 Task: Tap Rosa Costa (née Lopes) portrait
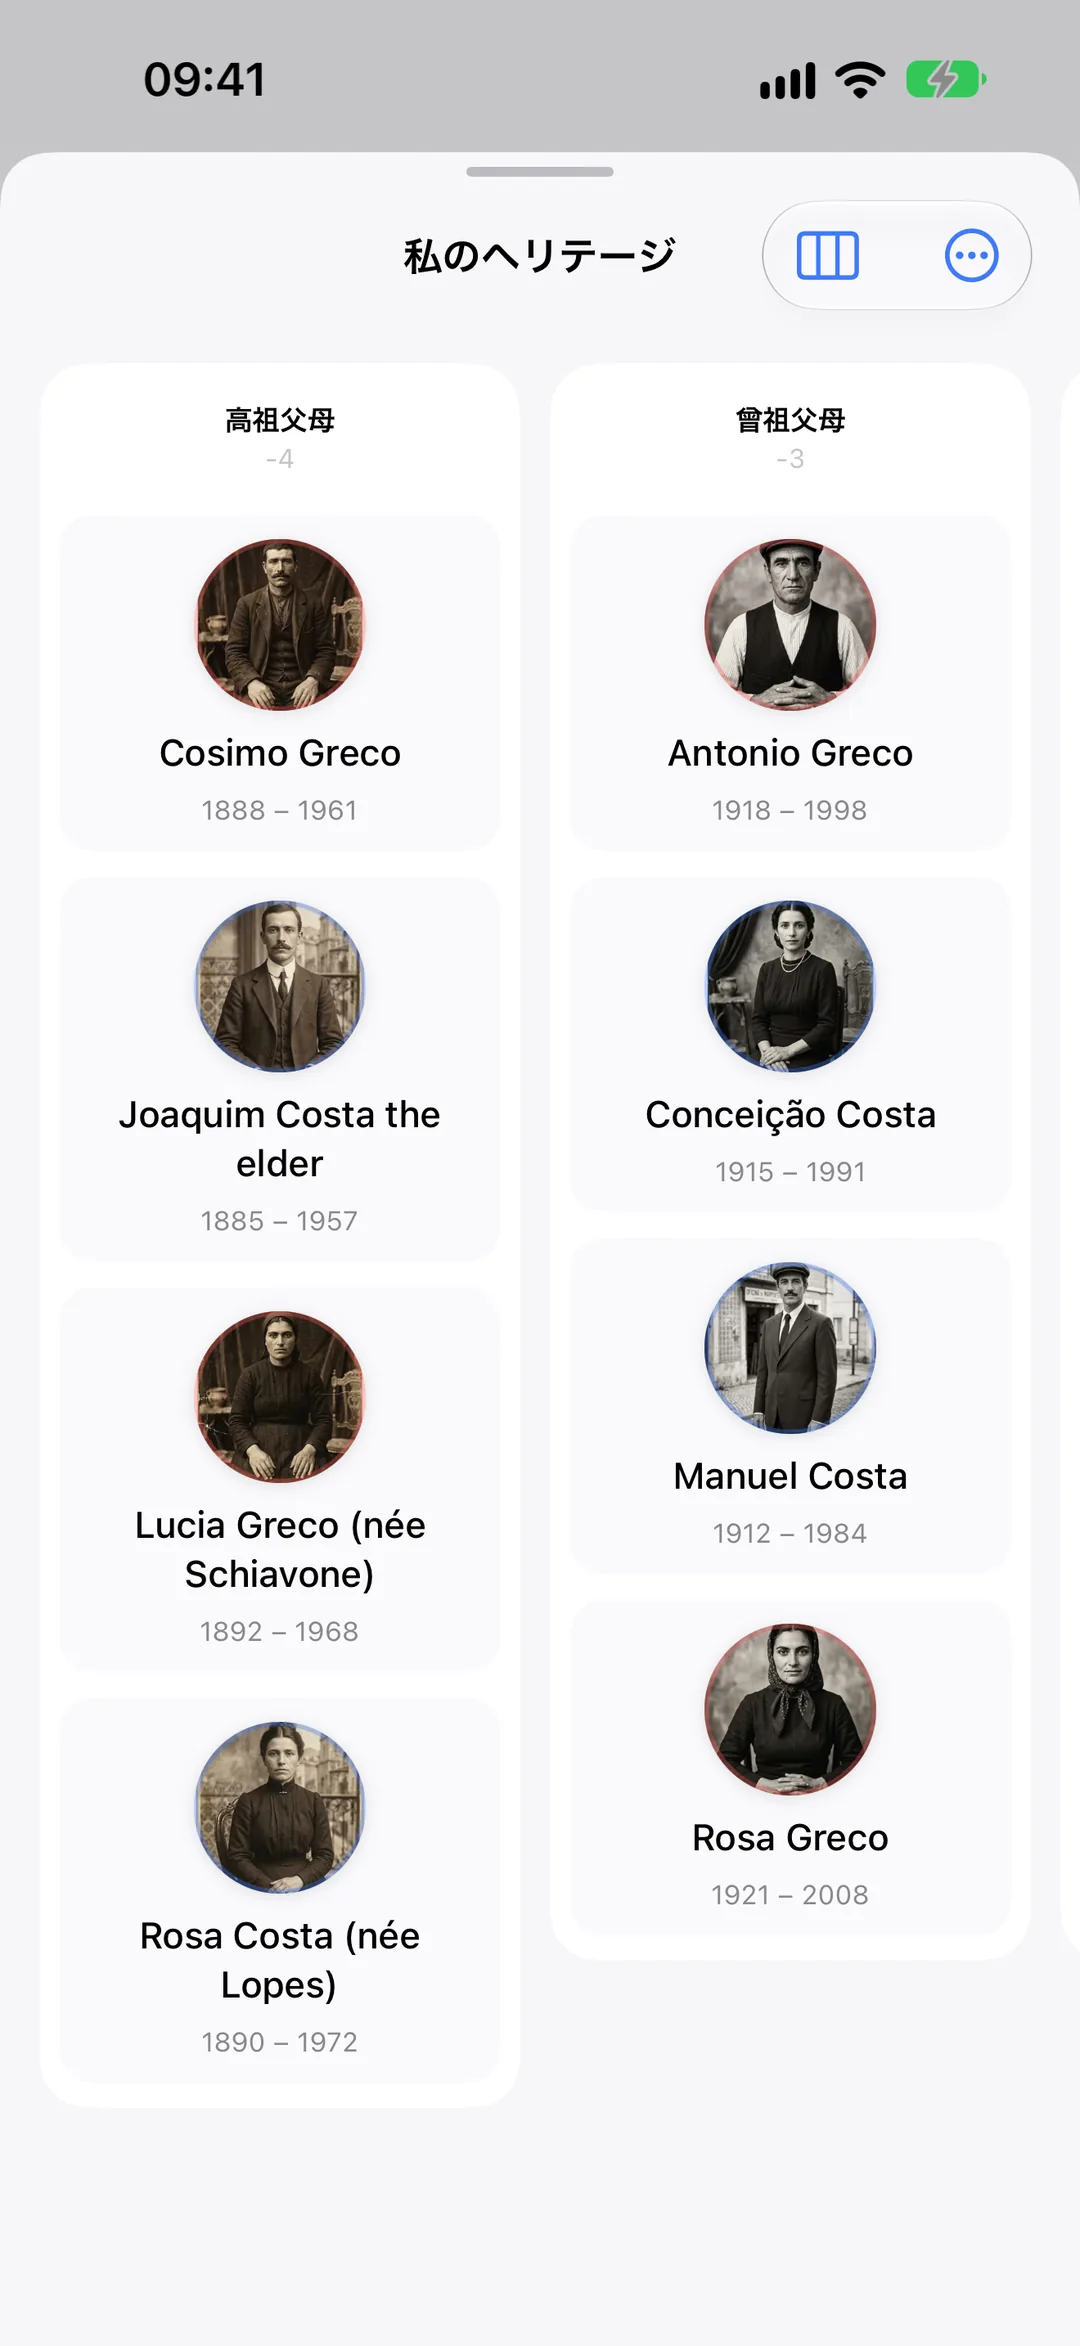280,1807
